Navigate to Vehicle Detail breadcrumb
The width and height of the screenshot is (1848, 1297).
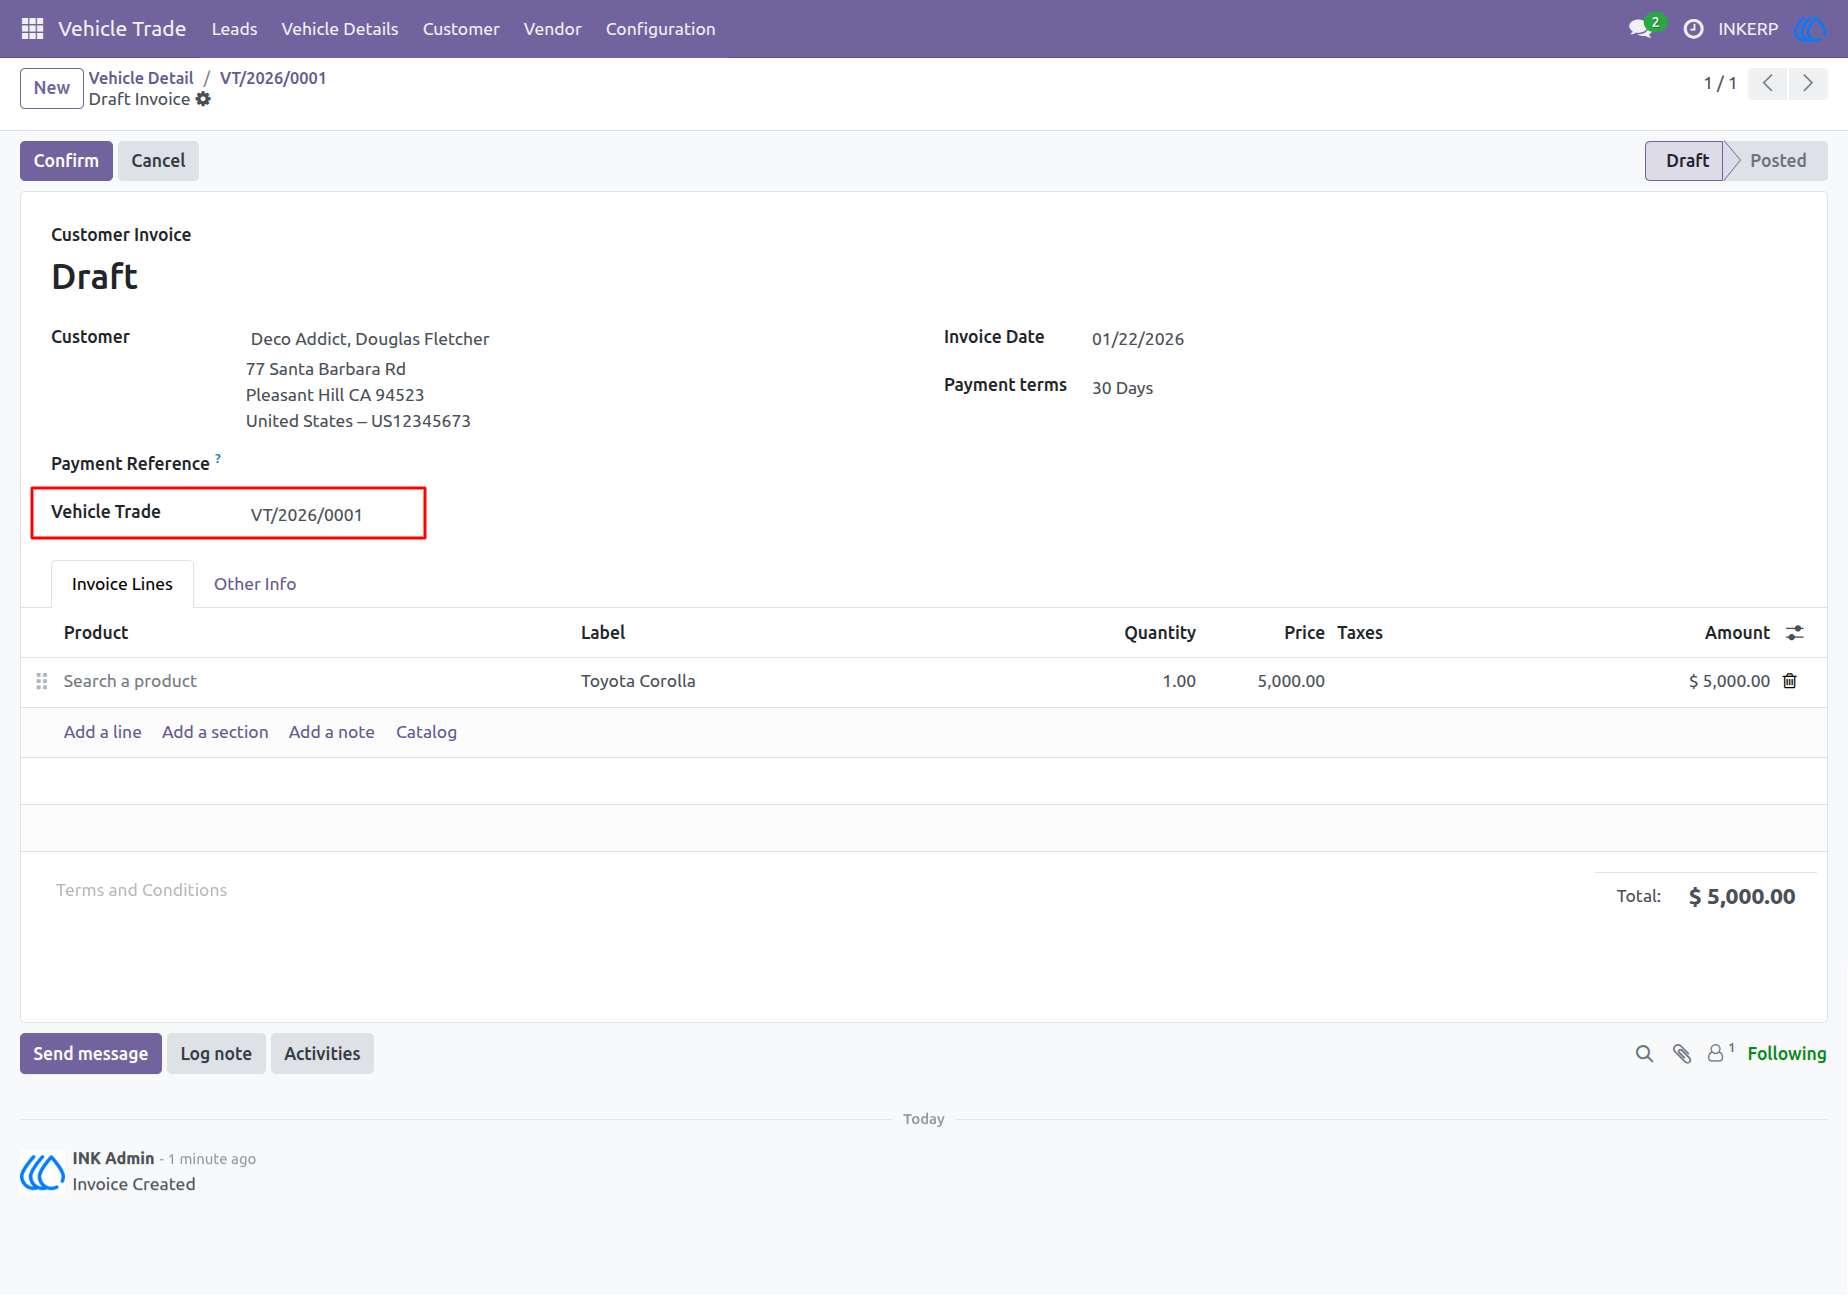[141, 78]
